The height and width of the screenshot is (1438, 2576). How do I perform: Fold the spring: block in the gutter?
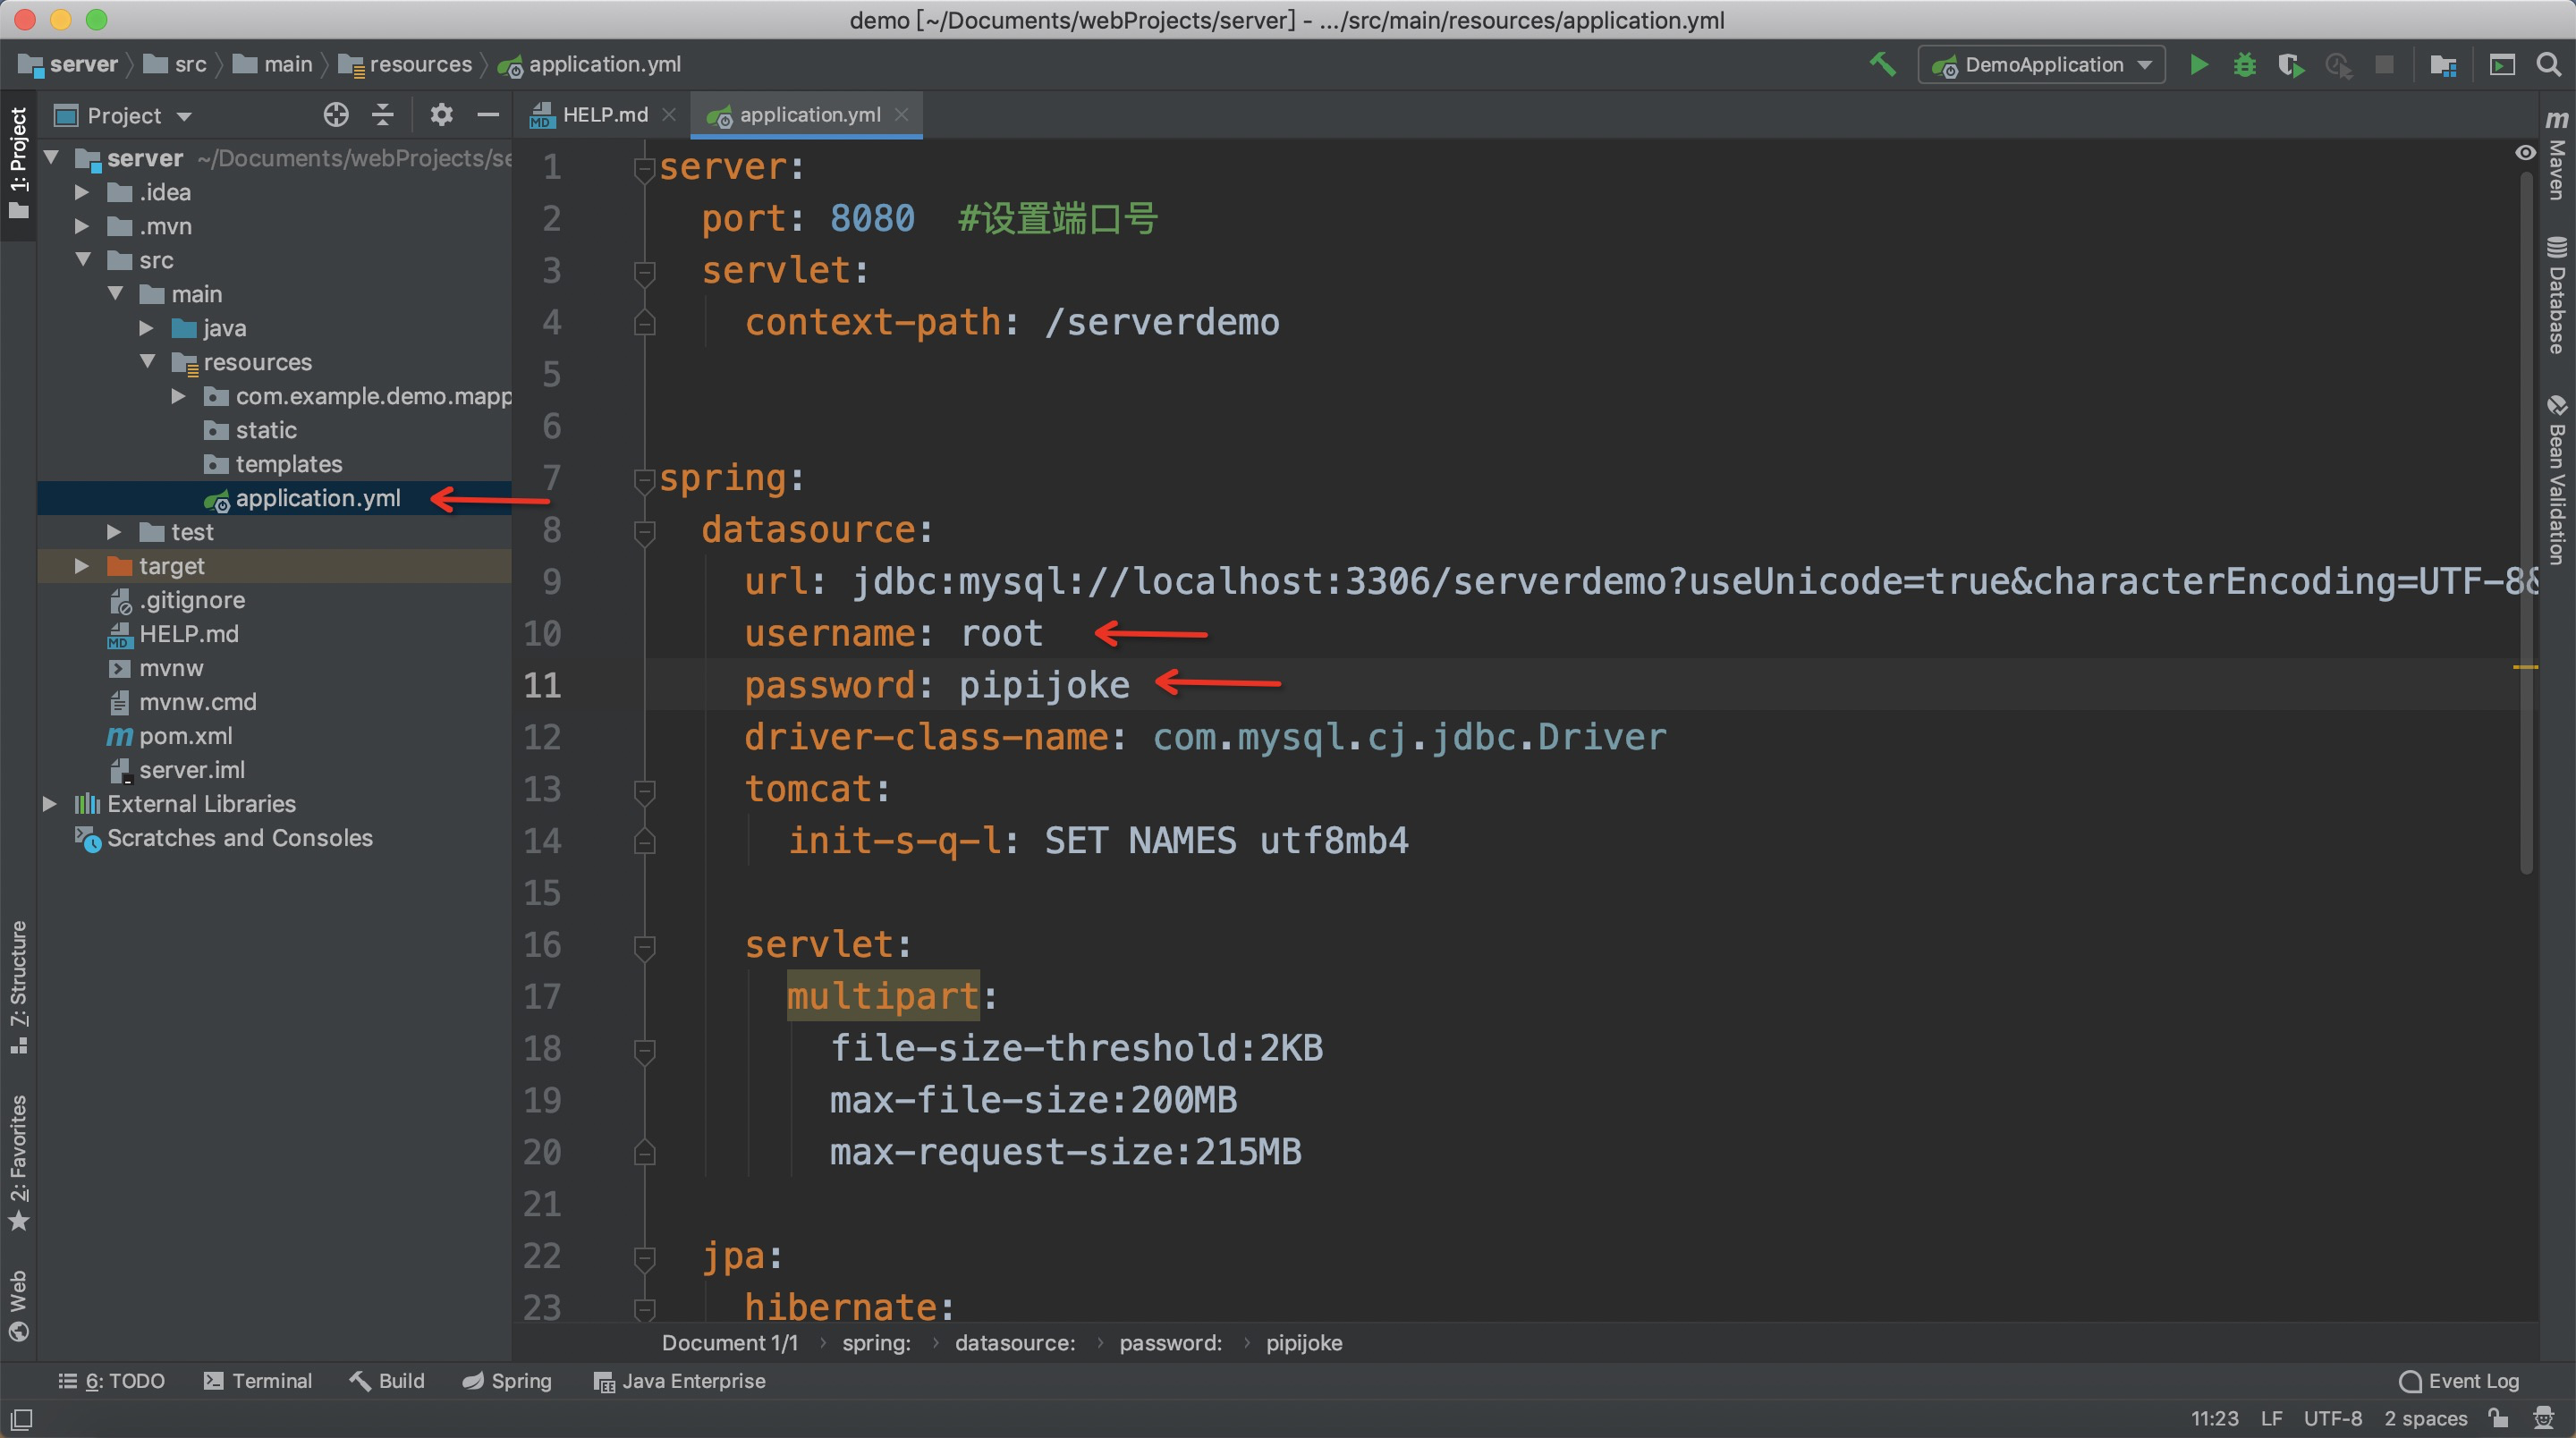pos(644,480)
